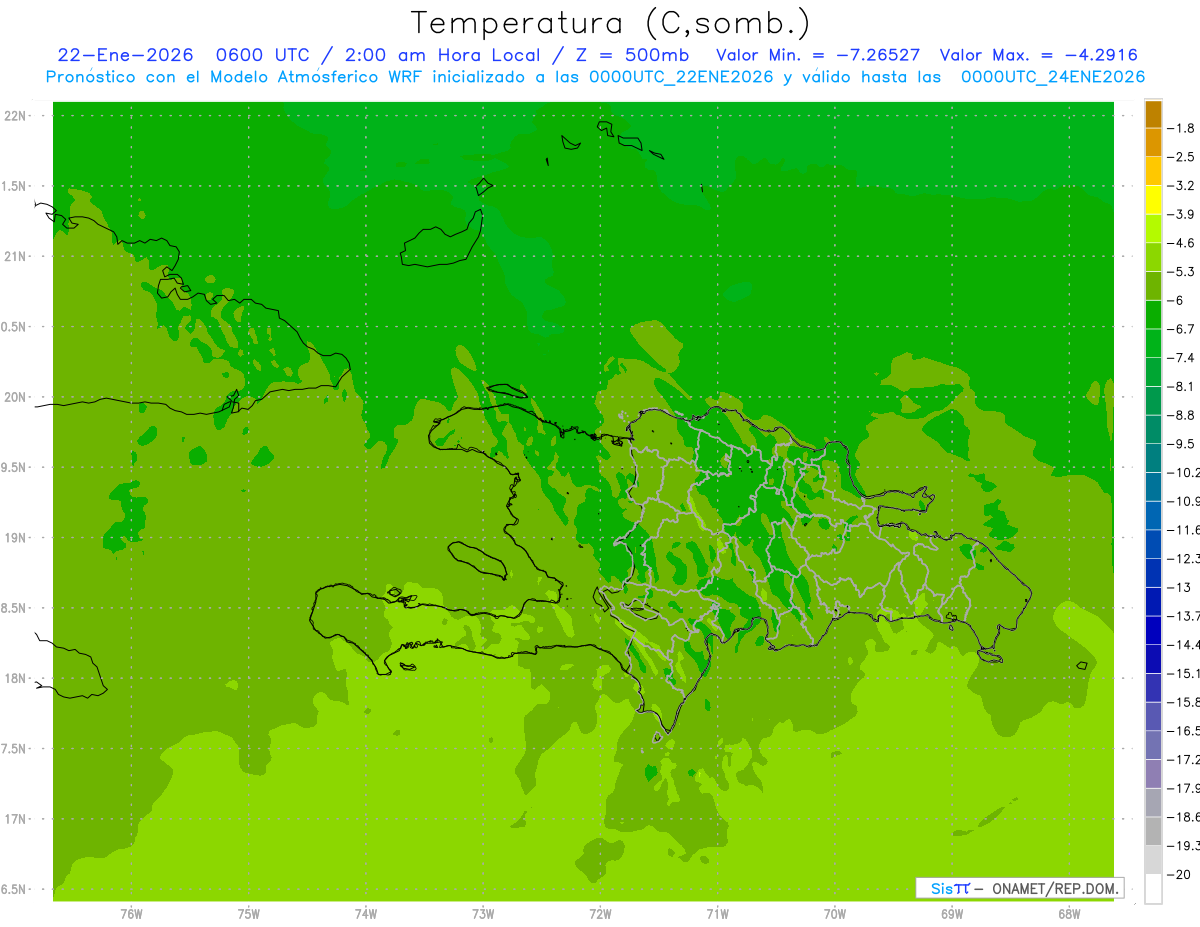
Task: Select the lime swatch between -3.9 and -4.6
Action: (1153, 228)
